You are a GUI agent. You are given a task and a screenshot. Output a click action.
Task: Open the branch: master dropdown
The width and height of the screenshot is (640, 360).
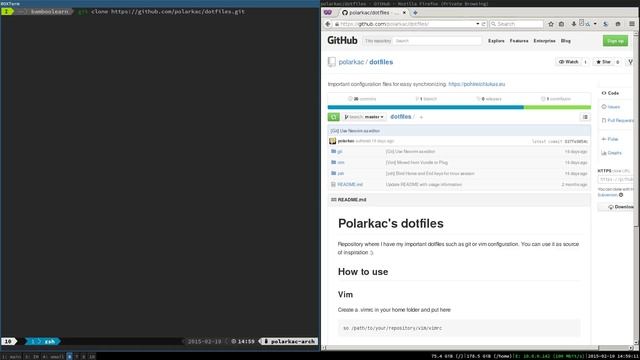point(364,117)
